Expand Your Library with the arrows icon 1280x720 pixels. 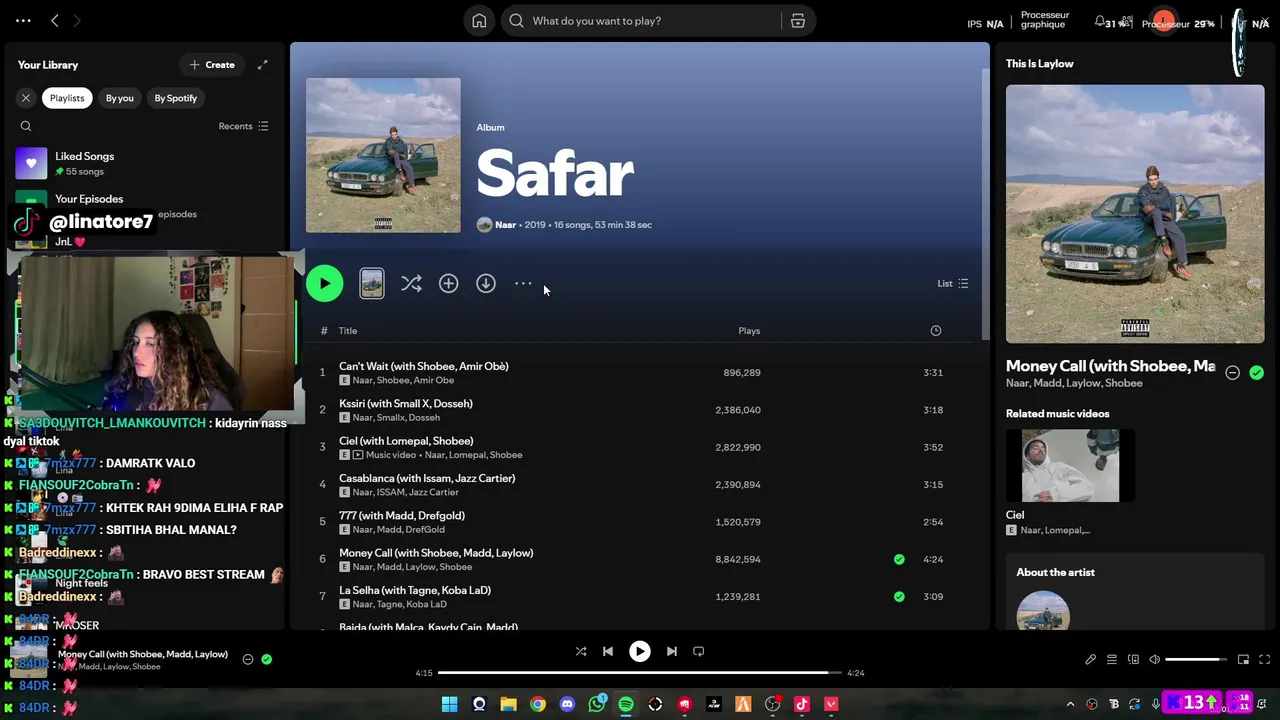pos(262,65)
